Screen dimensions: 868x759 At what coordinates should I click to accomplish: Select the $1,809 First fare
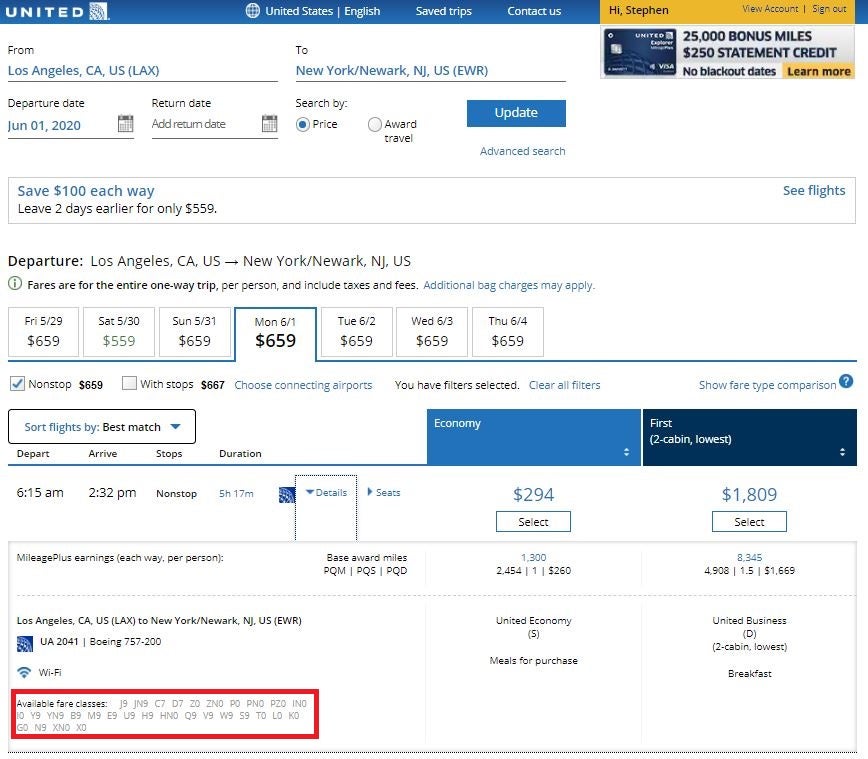coord(749,522)
